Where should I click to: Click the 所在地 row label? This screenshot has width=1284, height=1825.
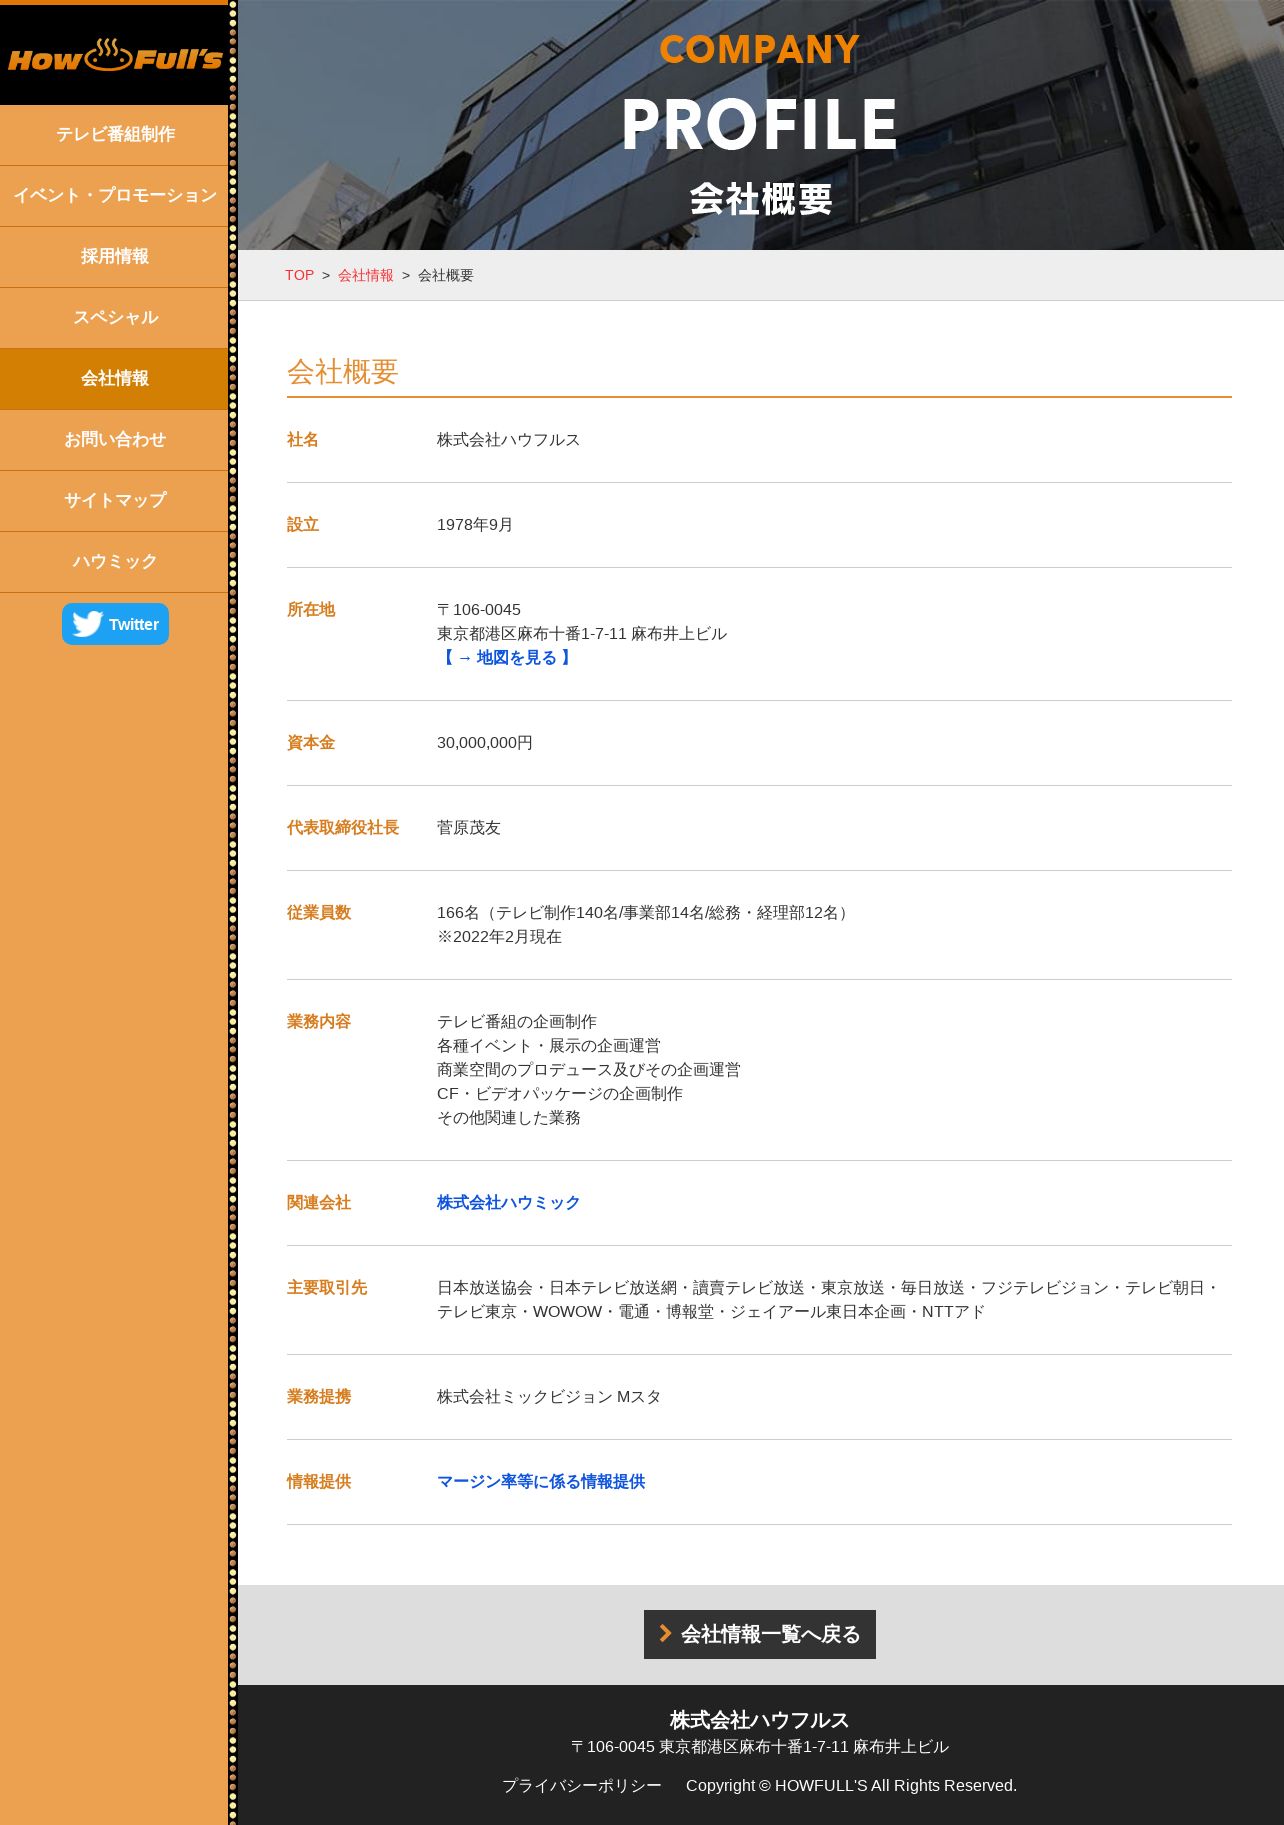tap(311, 610)
